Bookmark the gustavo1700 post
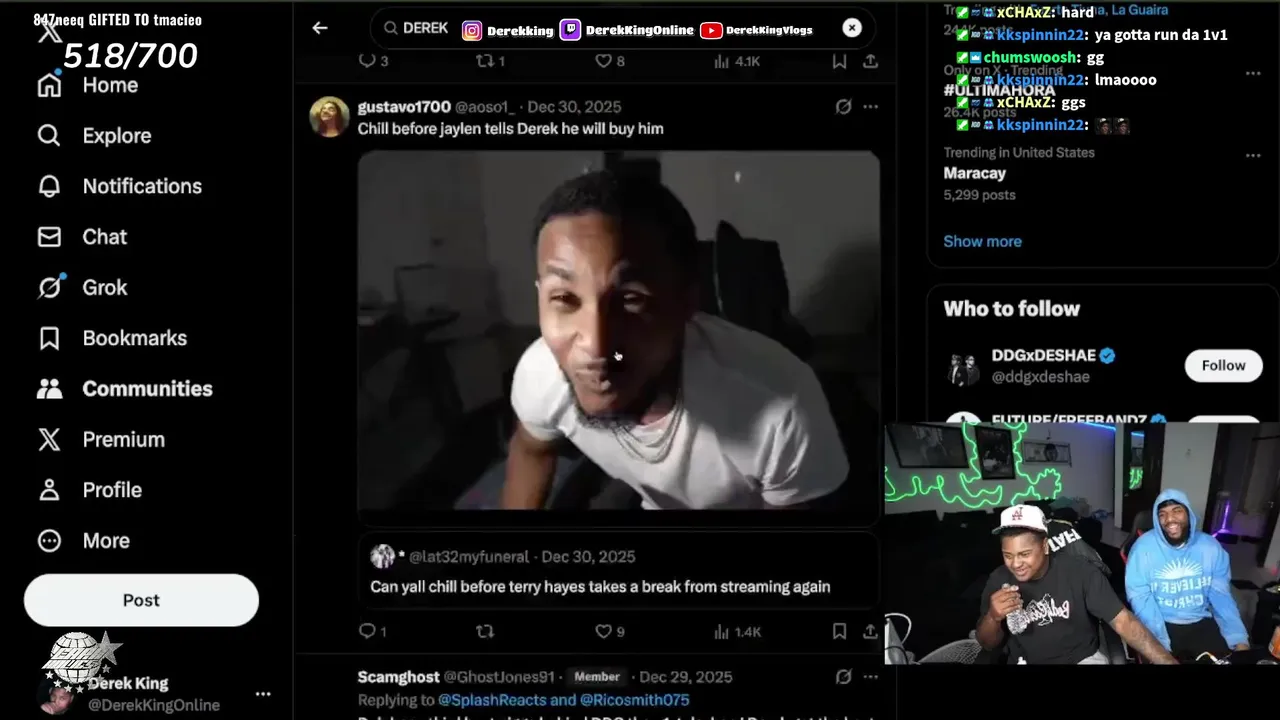This screenshot has width=1280, height=720. [x=839, y=631]
